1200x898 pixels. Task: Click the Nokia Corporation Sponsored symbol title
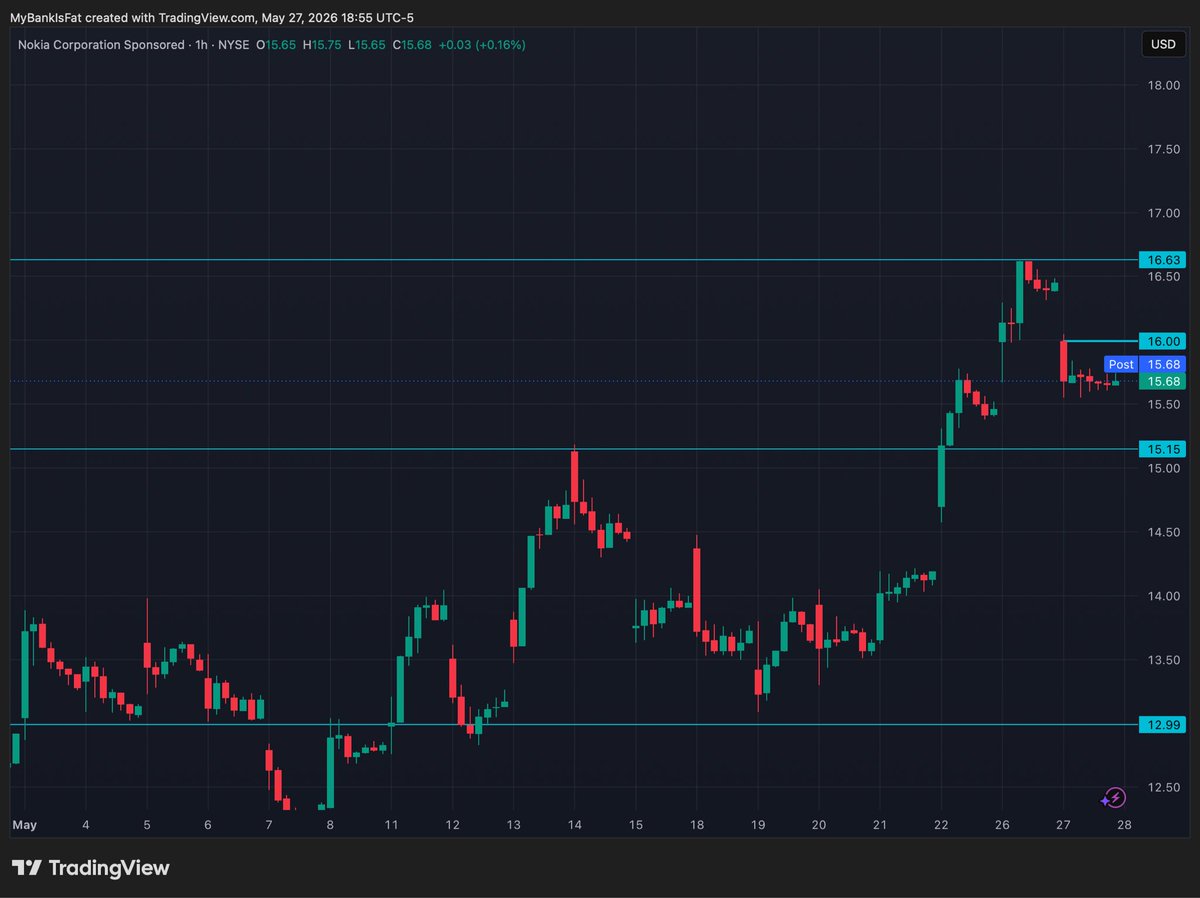pyautogui.click(x=100, y=45)
